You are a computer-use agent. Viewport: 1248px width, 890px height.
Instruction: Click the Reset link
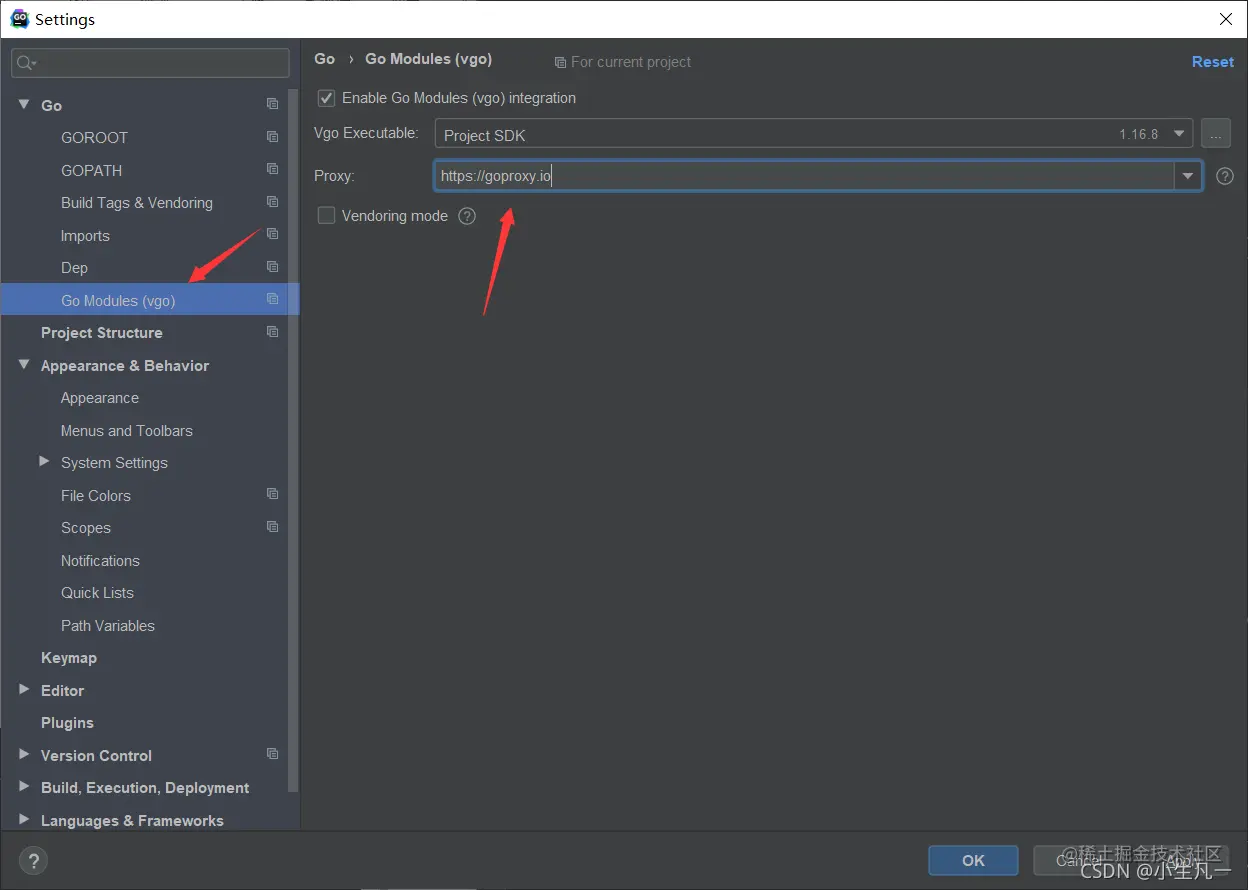(x=1212, y=62)
